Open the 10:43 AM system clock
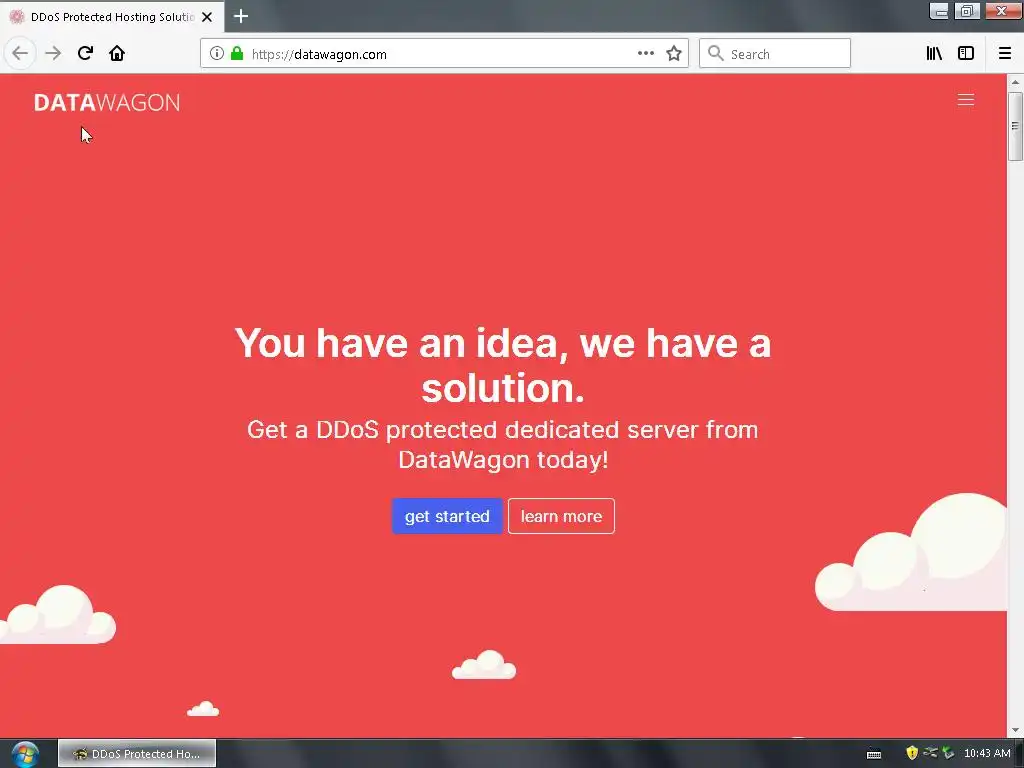The image size is (1024, 768). point(987,753)
